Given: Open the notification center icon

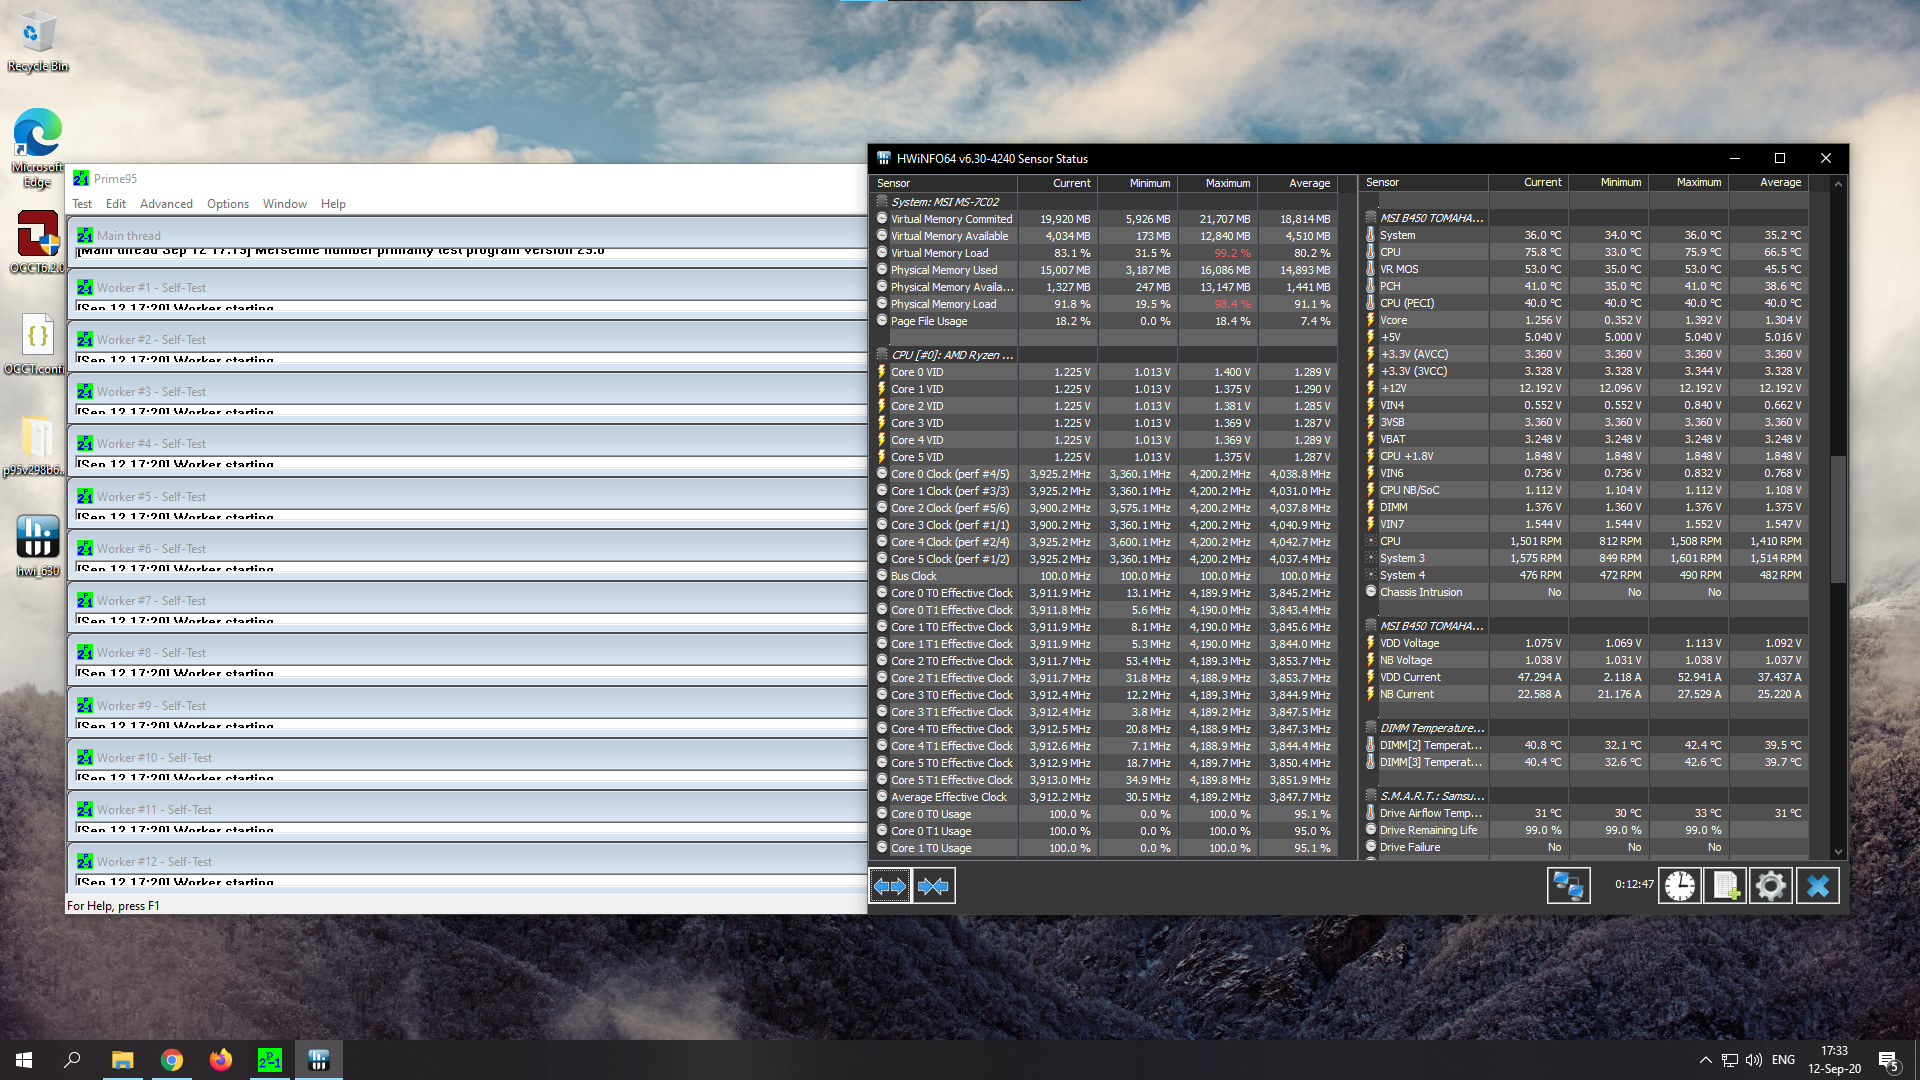Looking at the screenshot, I should (x=1888, y=1061).
